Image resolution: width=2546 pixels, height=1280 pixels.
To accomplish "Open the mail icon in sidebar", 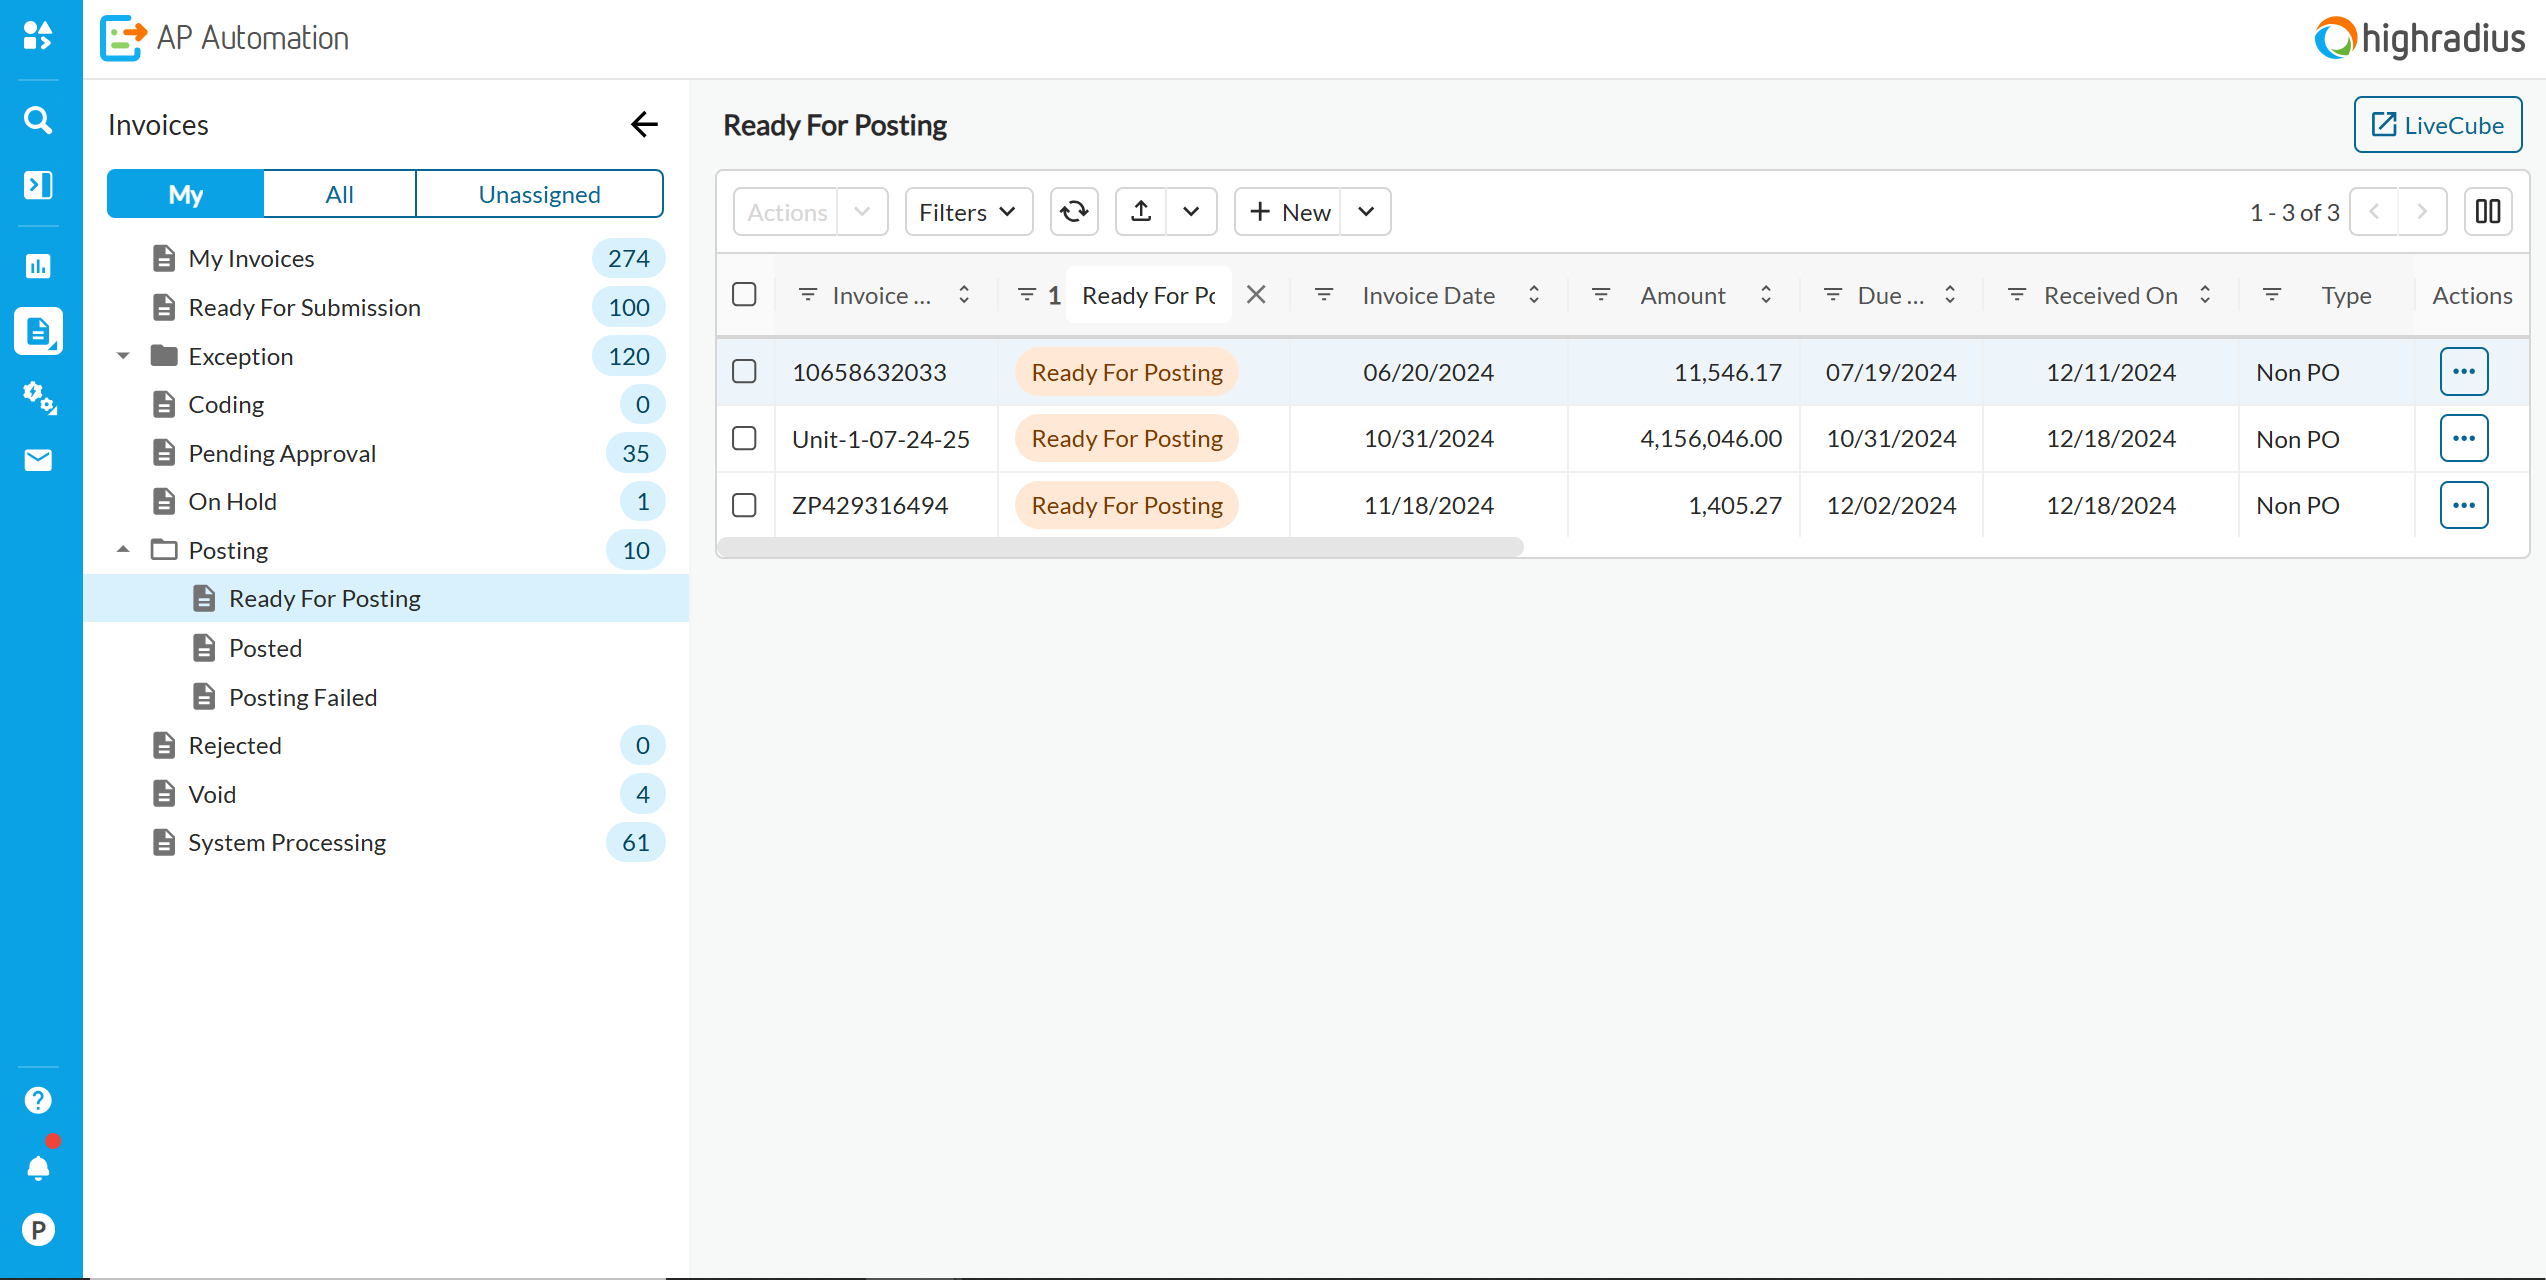I will [x=38, y=460].
